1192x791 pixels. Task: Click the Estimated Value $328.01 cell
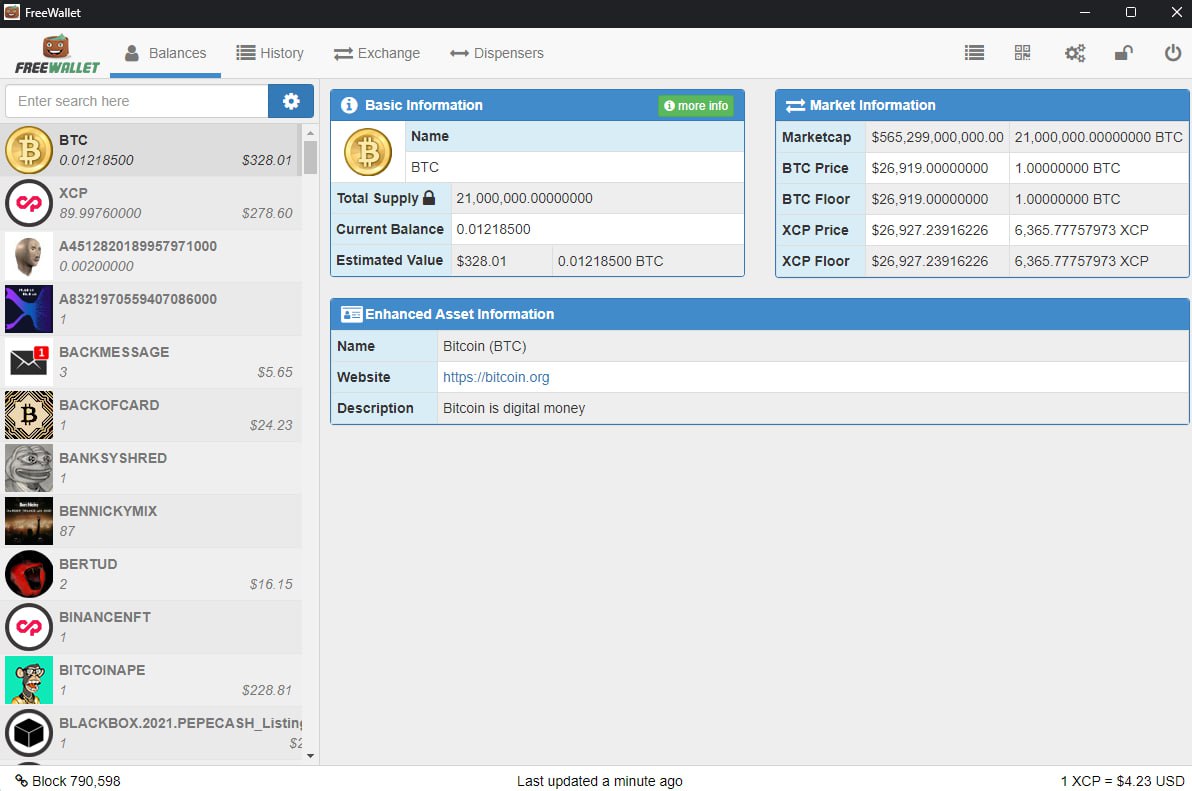click(x=502, y=261)
